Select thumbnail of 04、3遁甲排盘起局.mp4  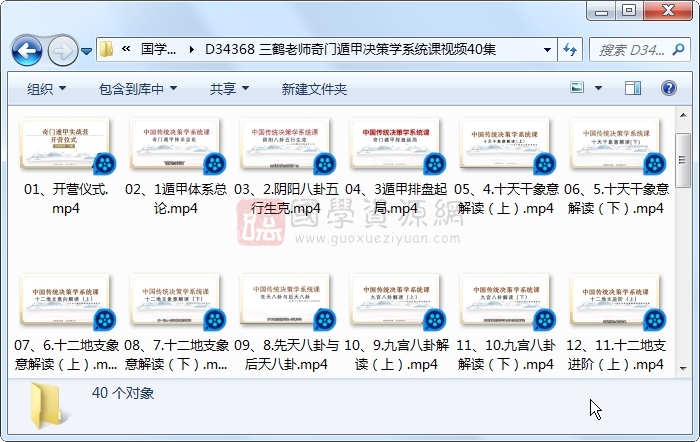pyautogui.click(x=395, y=143)
